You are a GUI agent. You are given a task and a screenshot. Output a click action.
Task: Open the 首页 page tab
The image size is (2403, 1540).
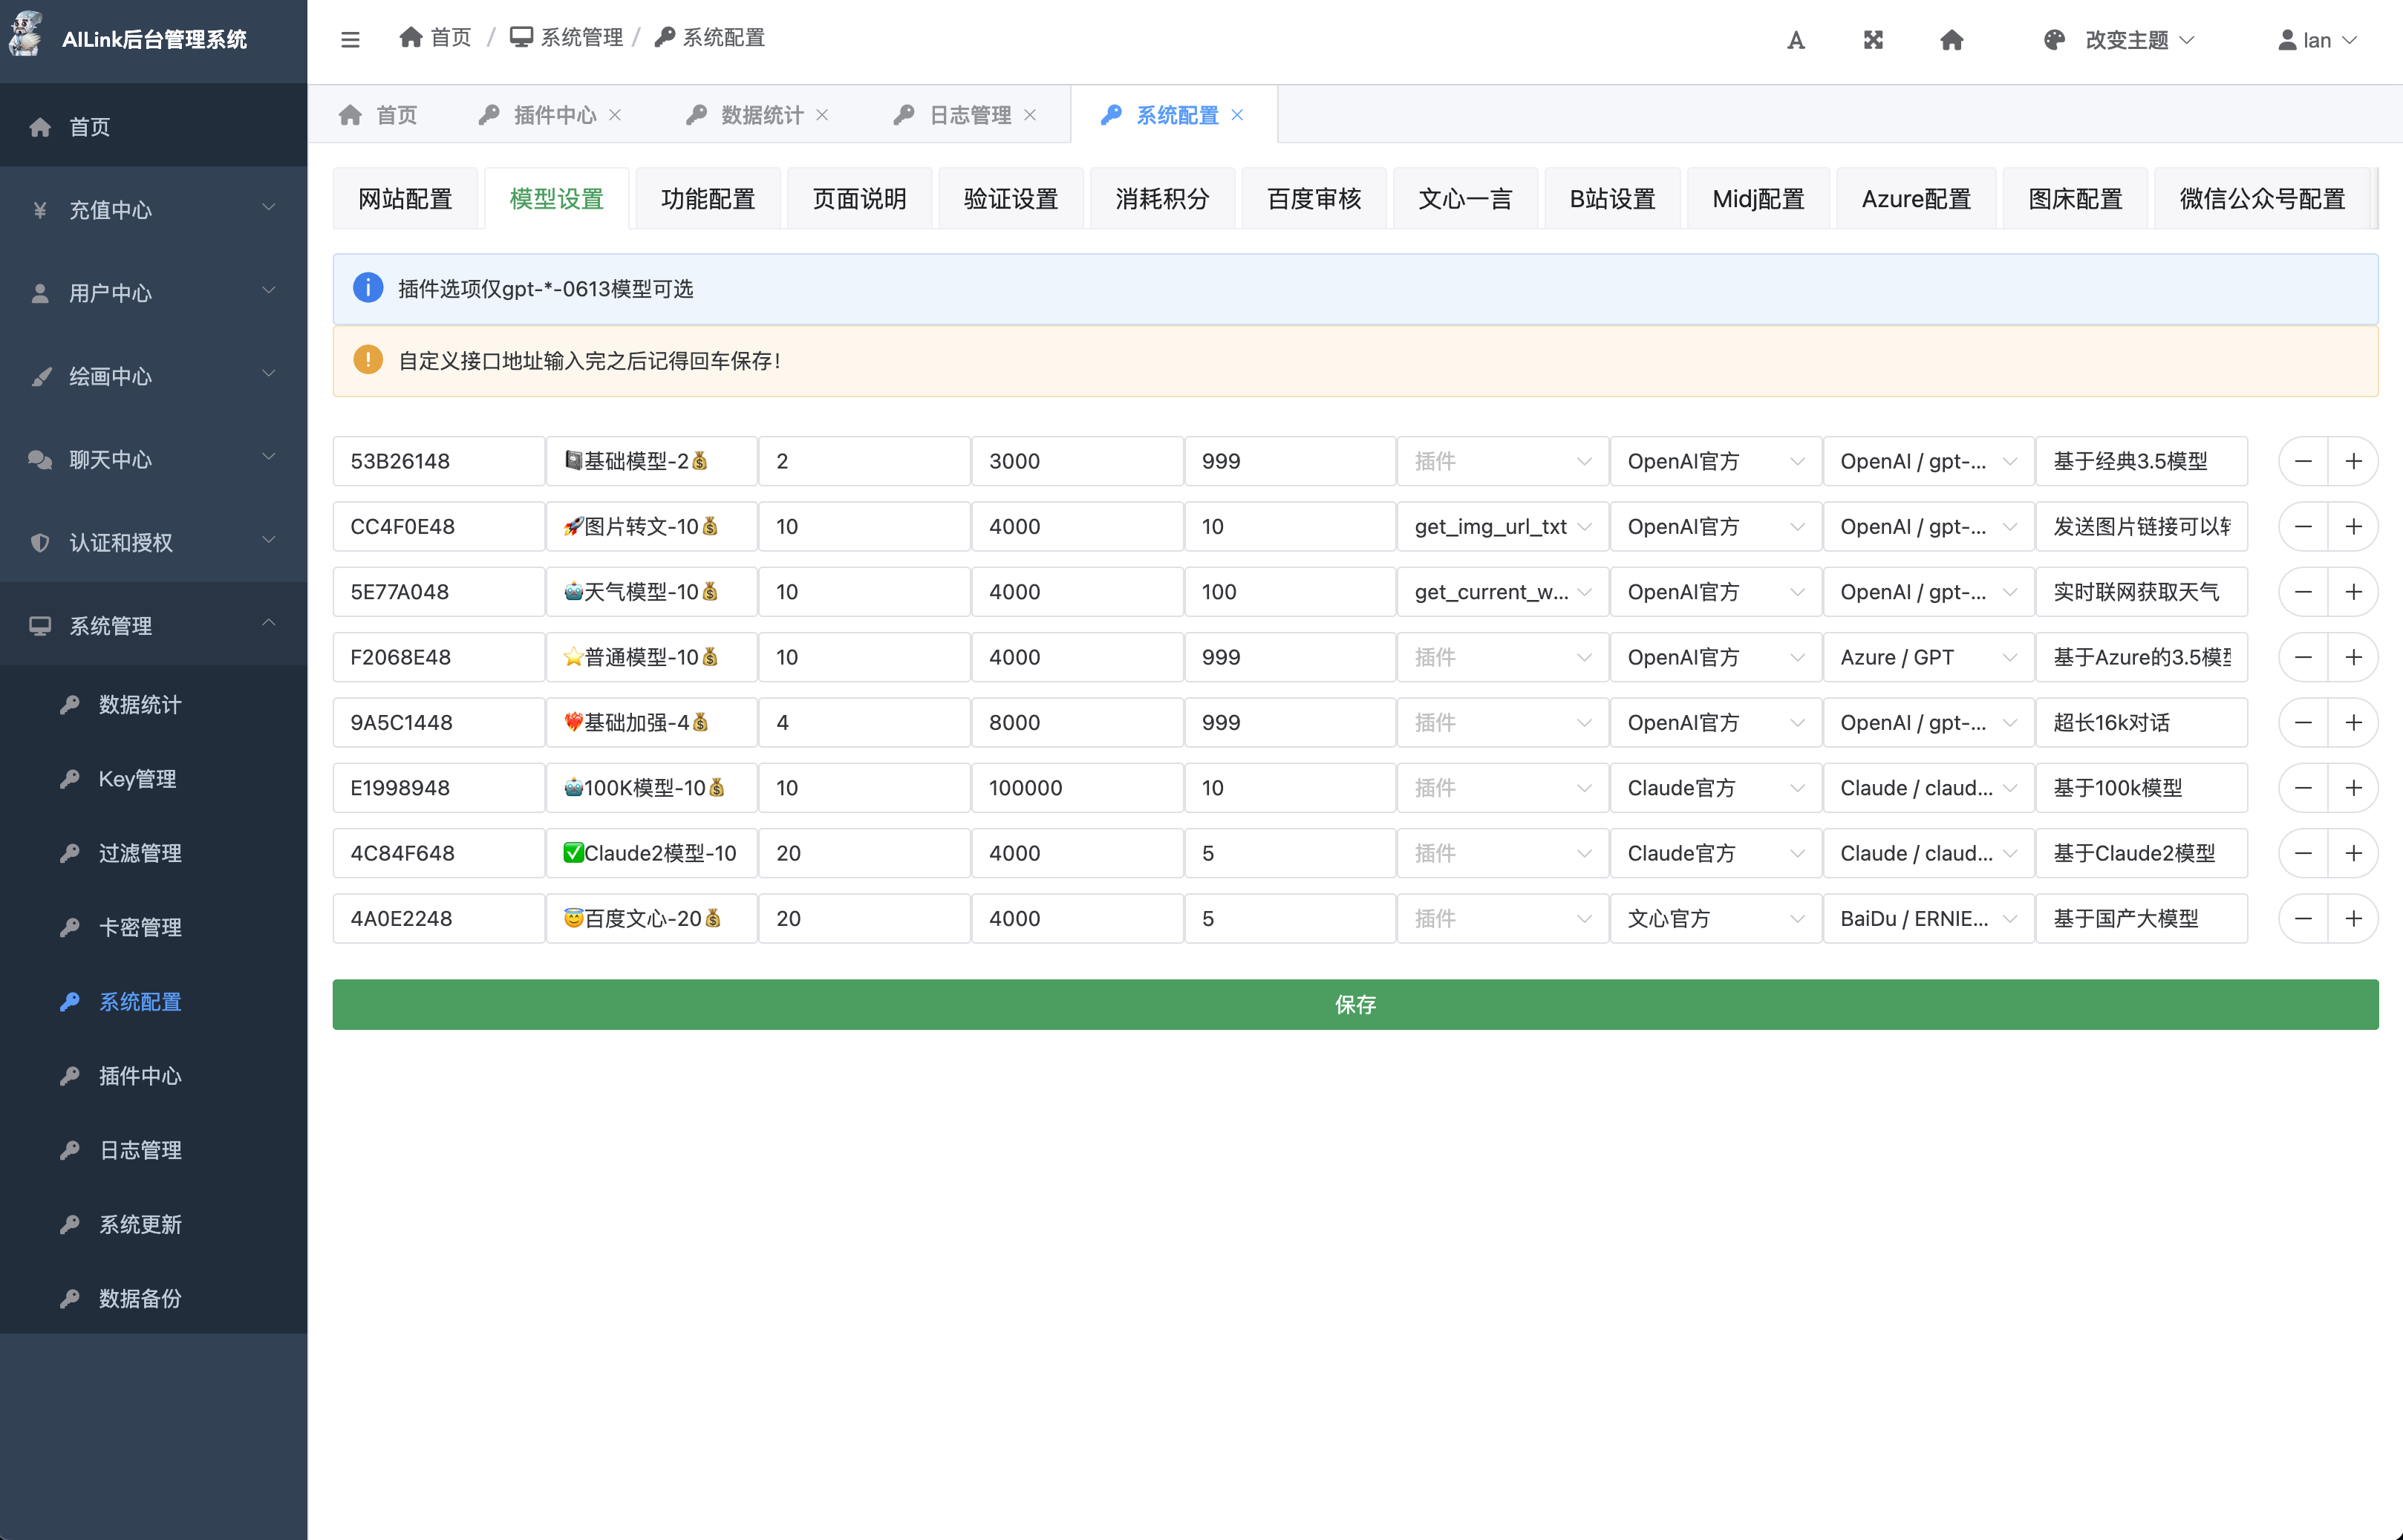point(378,115)
